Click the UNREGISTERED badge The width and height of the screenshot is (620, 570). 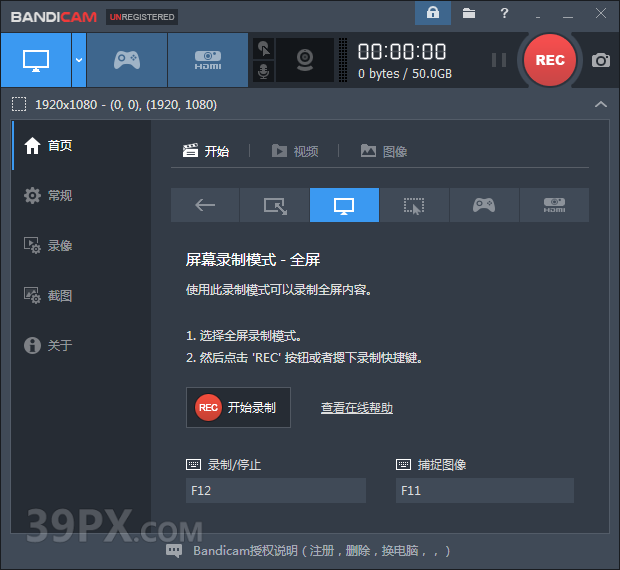142,17
